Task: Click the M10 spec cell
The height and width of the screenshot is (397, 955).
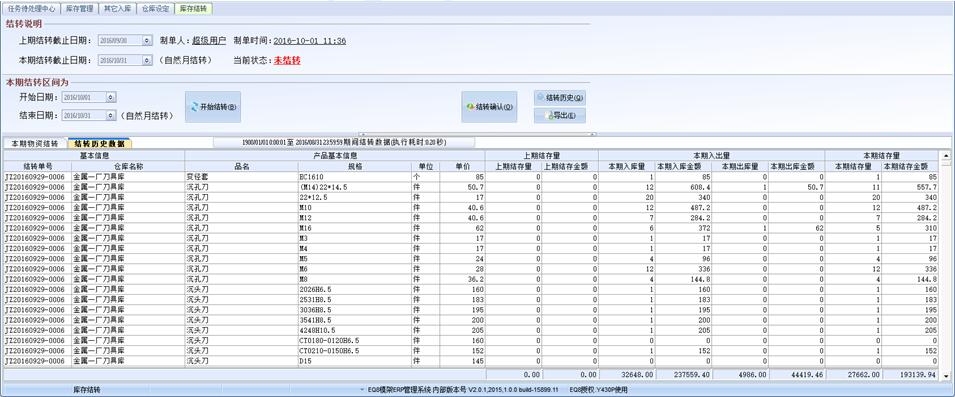Action: 354,207
